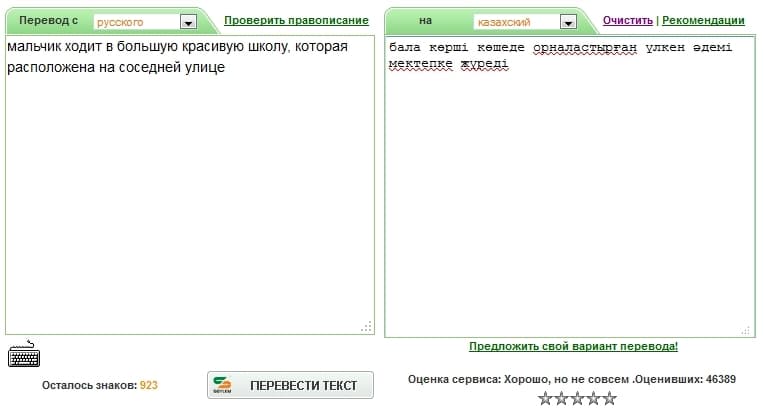
Task: Click the 'Перевод с' tab header
Action: [x=48, y=20]
